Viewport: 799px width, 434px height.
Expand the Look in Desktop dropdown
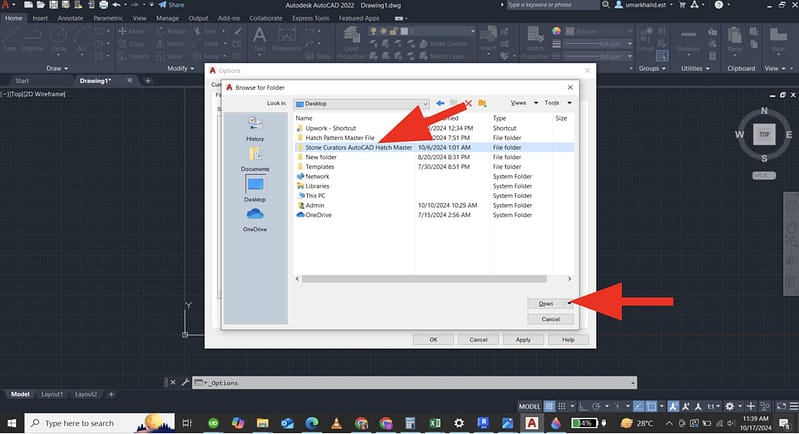425,103
